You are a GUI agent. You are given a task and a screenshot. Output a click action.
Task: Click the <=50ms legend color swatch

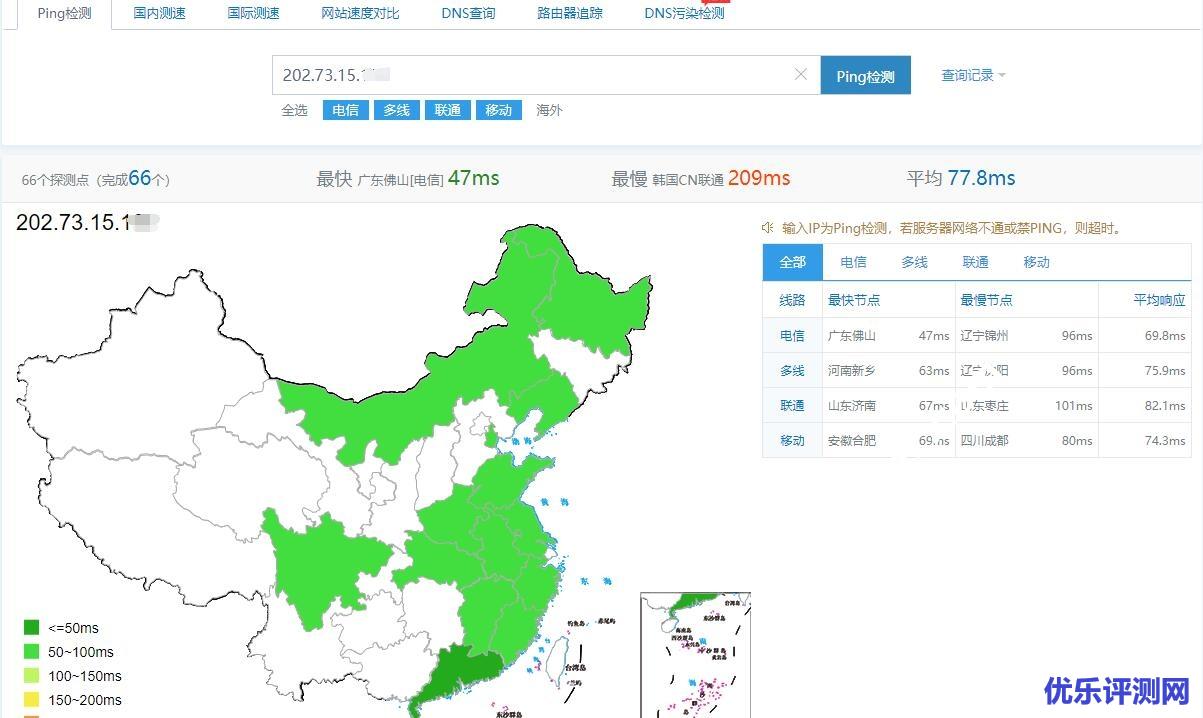coord(31,628)
